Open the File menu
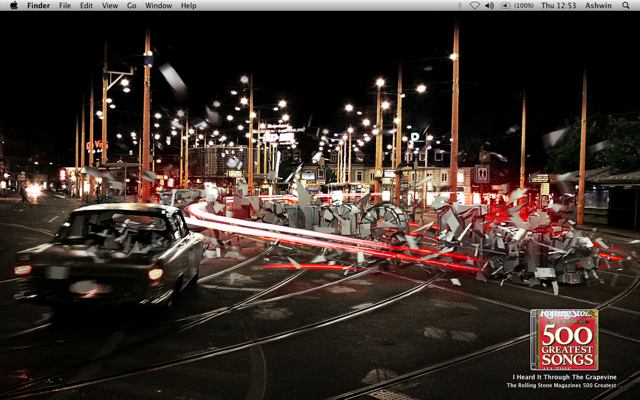The image size is (640, 400). coord(65,6)
